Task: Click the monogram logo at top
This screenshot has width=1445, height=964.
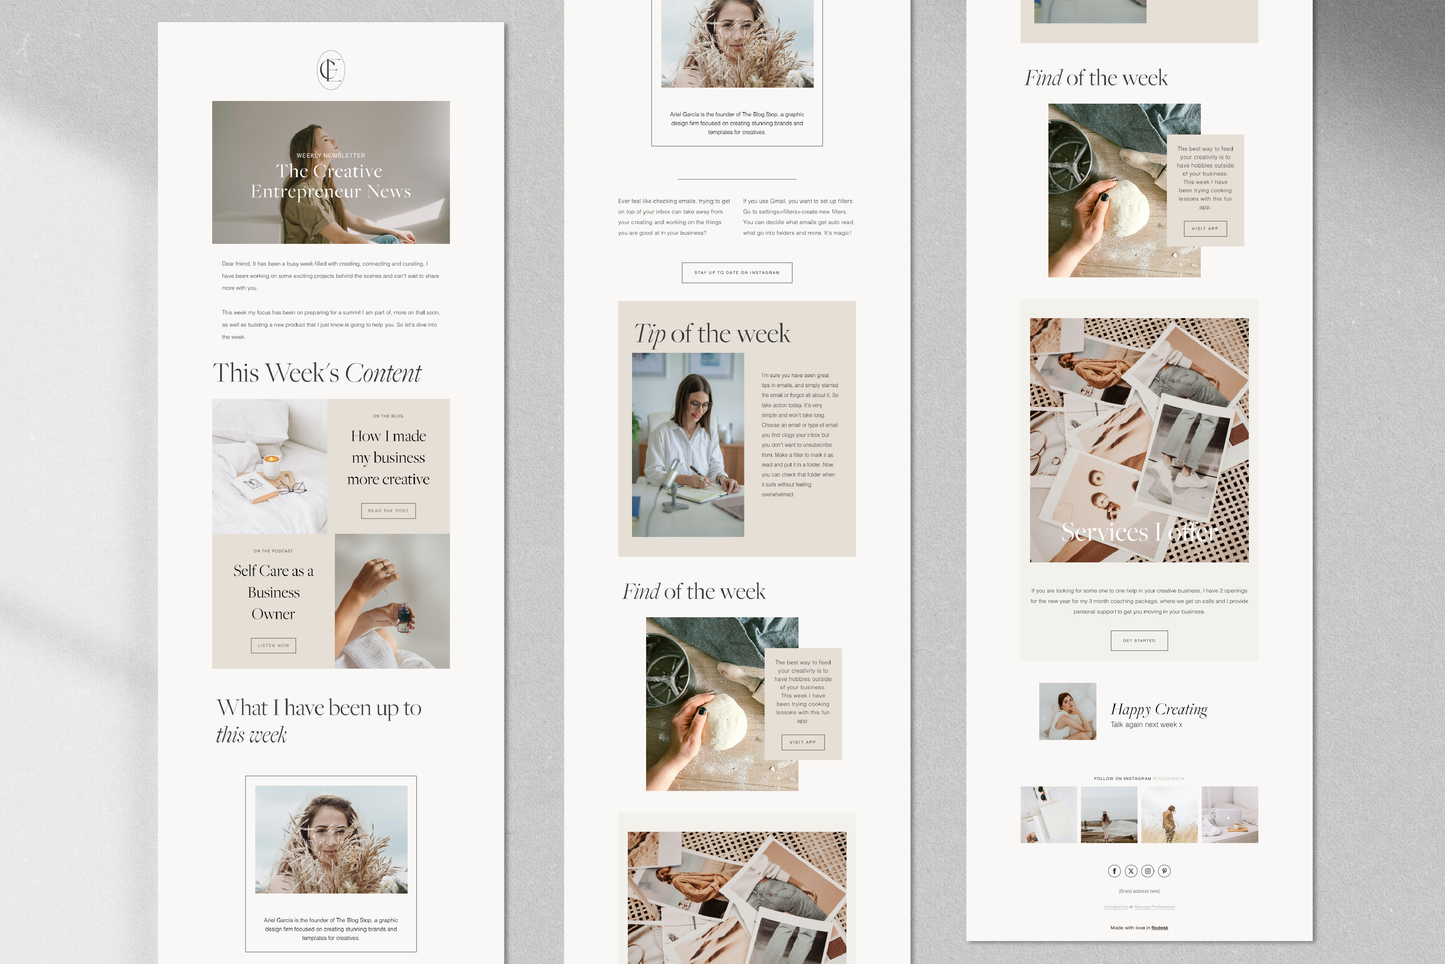Action: [331, 70]
